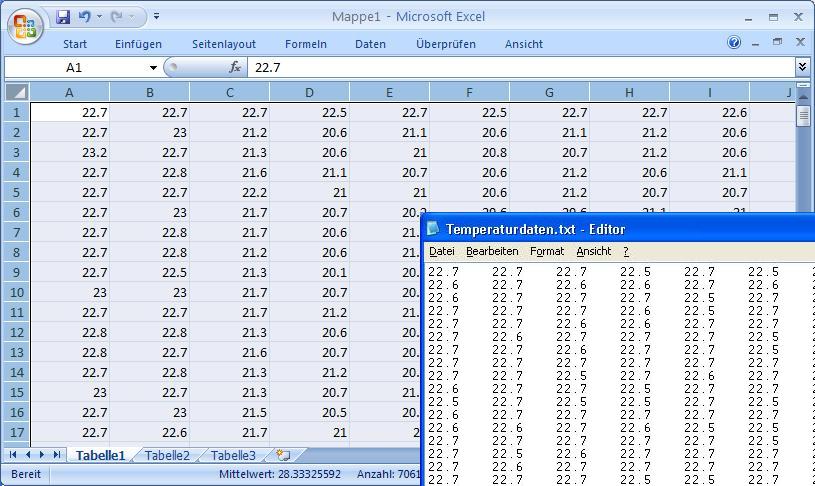Open the Bearbeiten menu in Editor

point(492,251)
